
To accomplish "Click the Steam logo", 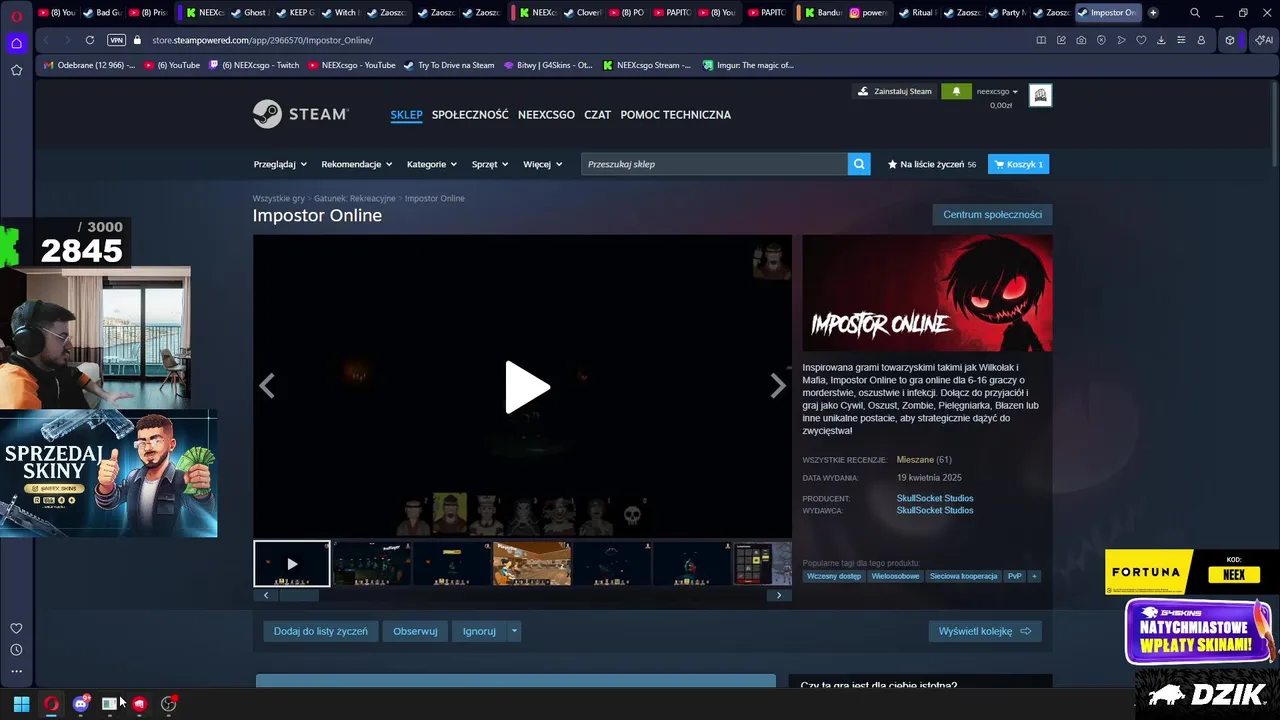I will (300, 114).
